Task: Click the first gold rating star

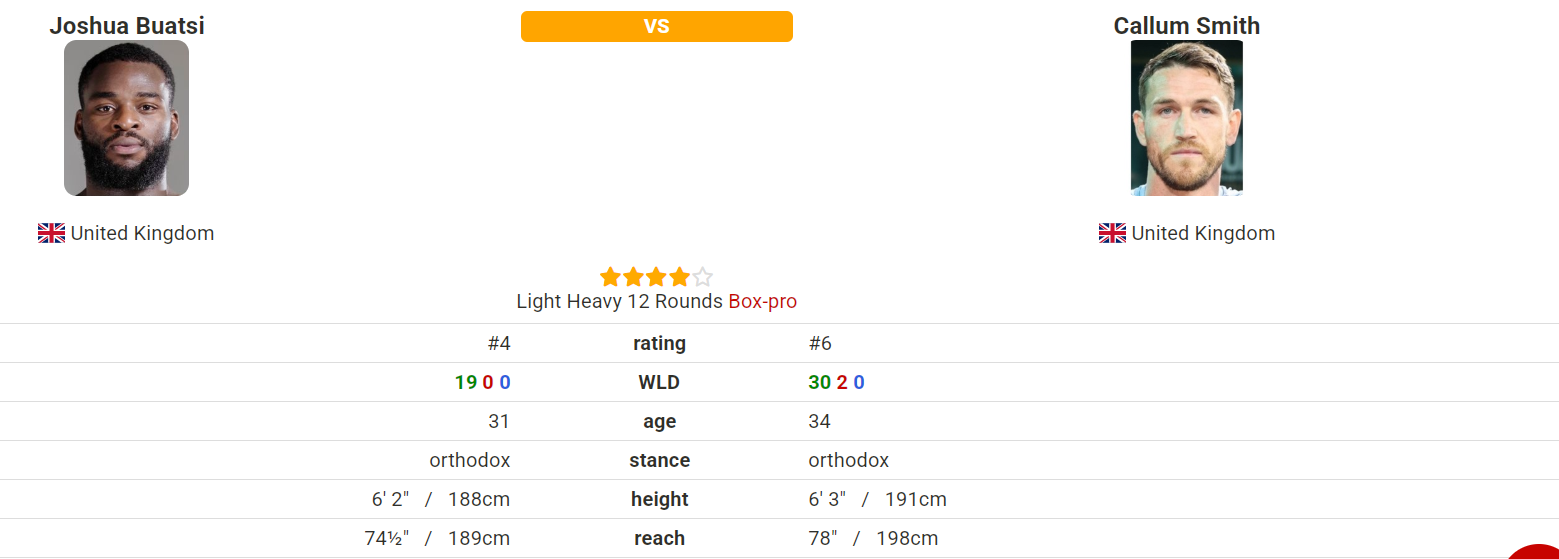Action: (x=610, y=277)
